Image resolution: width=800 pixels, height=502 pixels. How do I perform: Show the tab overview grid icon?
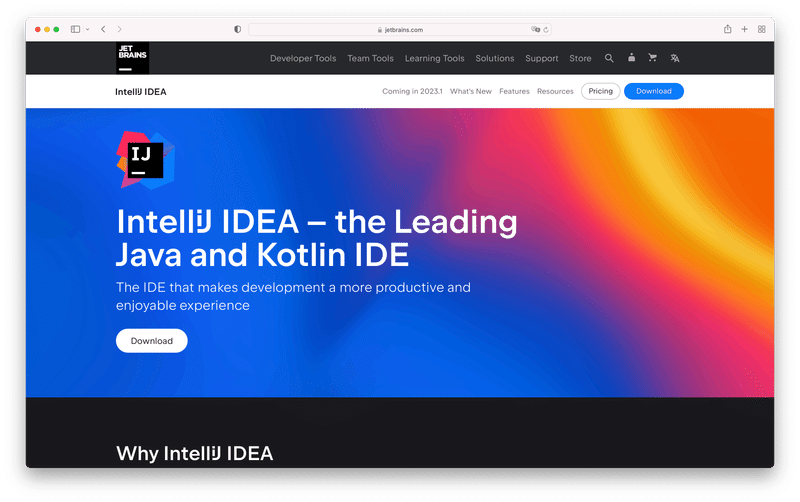pyautogui.click(x=762, y=30)
